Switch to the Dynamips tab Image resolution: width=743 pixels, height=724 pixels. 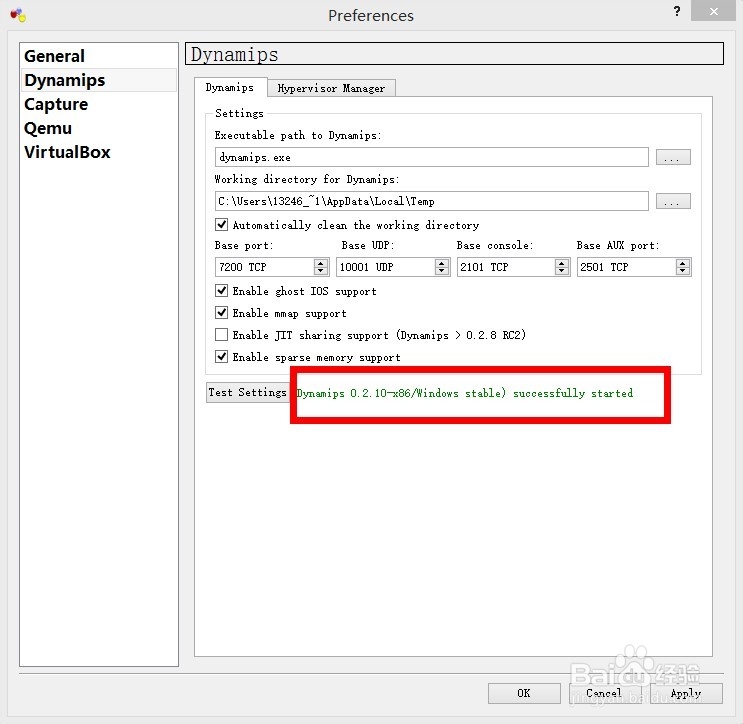(x=230, y=88)
